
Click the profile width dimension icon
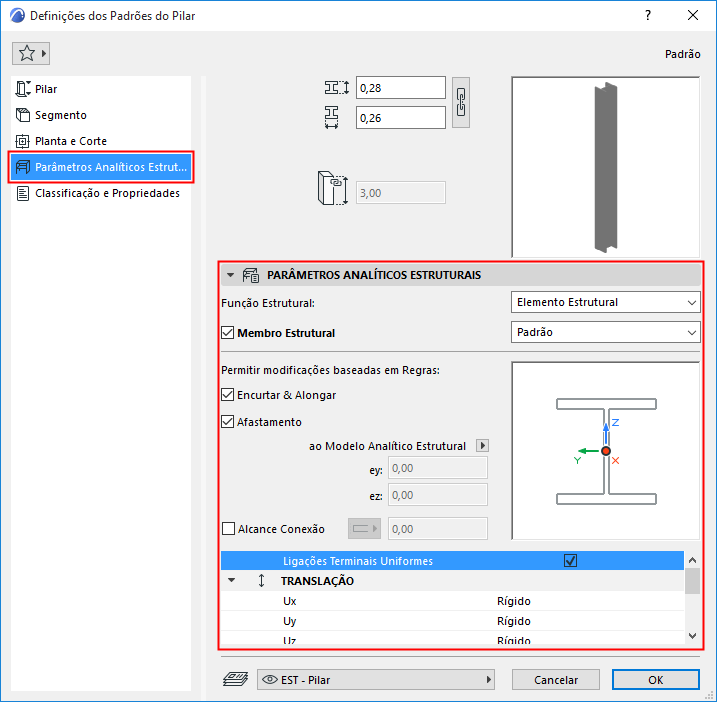coord(332,118)
